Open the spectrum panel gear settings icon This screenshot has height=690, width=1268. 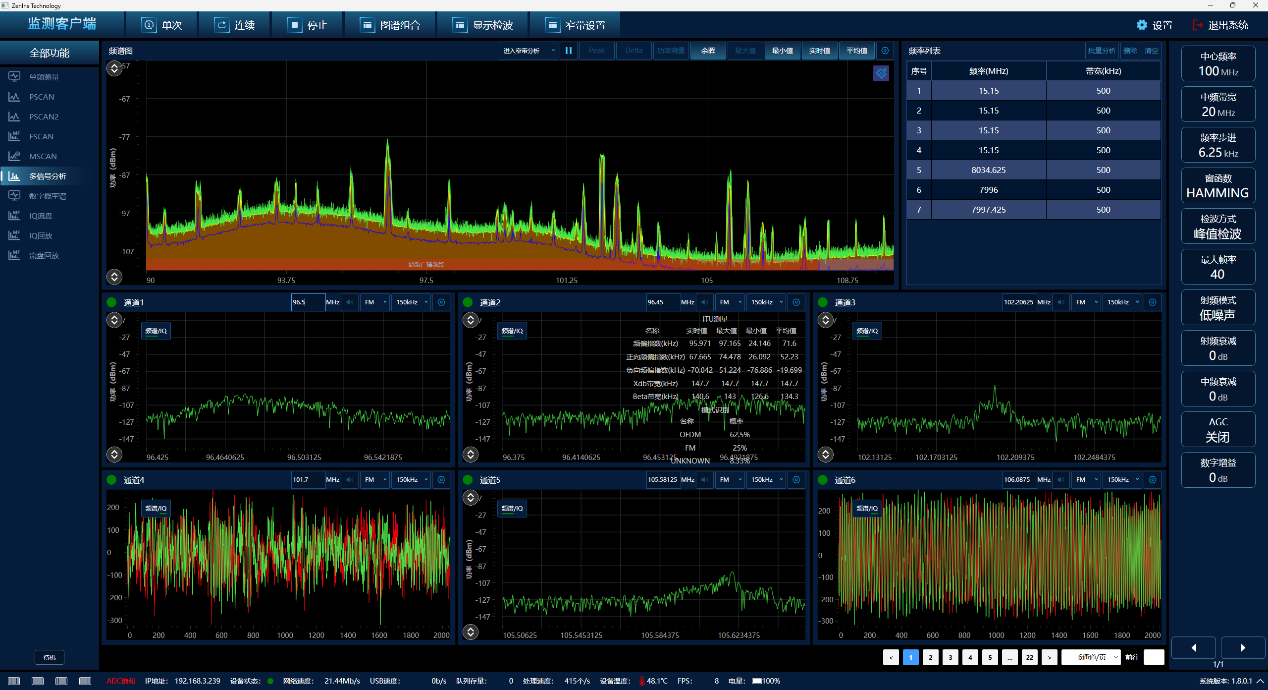[x=884, y=50]
